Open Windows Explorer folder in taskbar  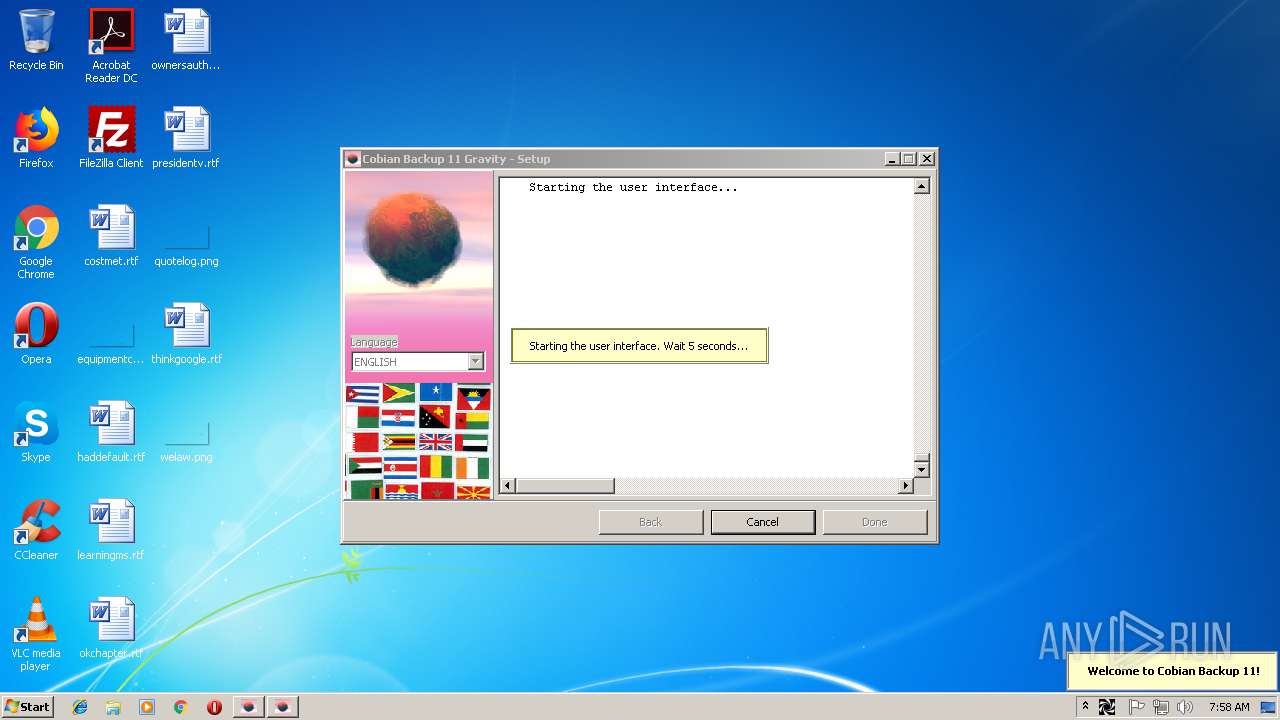coord(113,707)
